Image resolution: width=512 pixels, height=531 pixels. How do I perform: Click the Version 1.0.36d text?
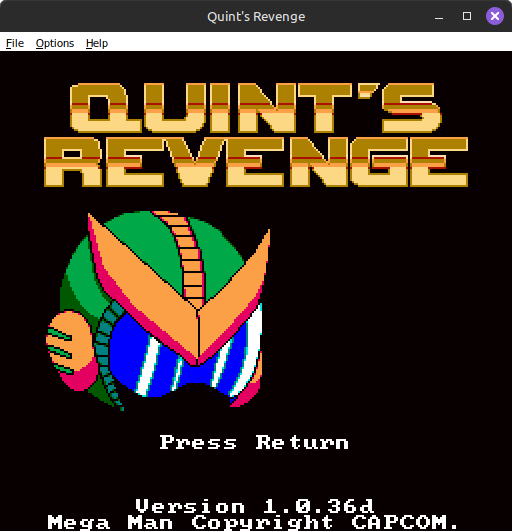pos(254,506)
